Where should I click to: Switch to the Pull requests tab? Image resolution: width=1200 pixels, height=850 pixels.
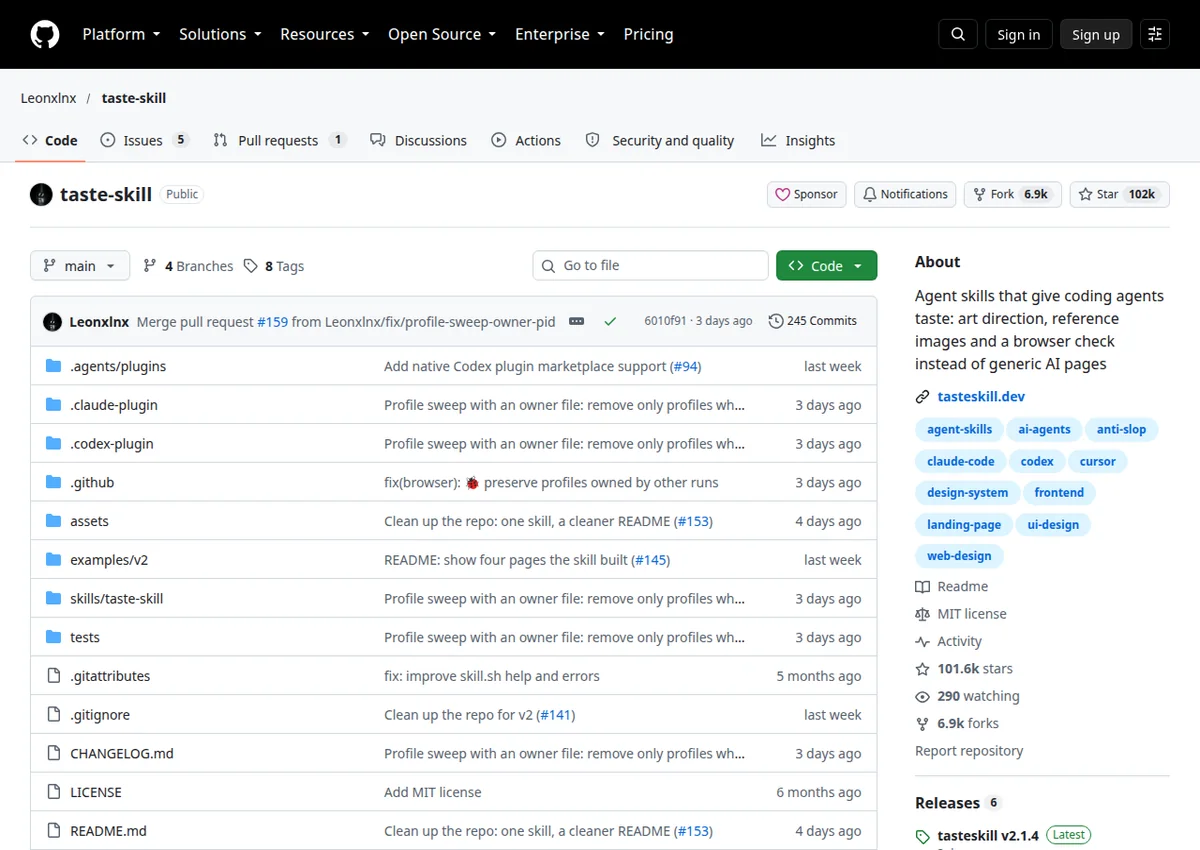point(280,140)
